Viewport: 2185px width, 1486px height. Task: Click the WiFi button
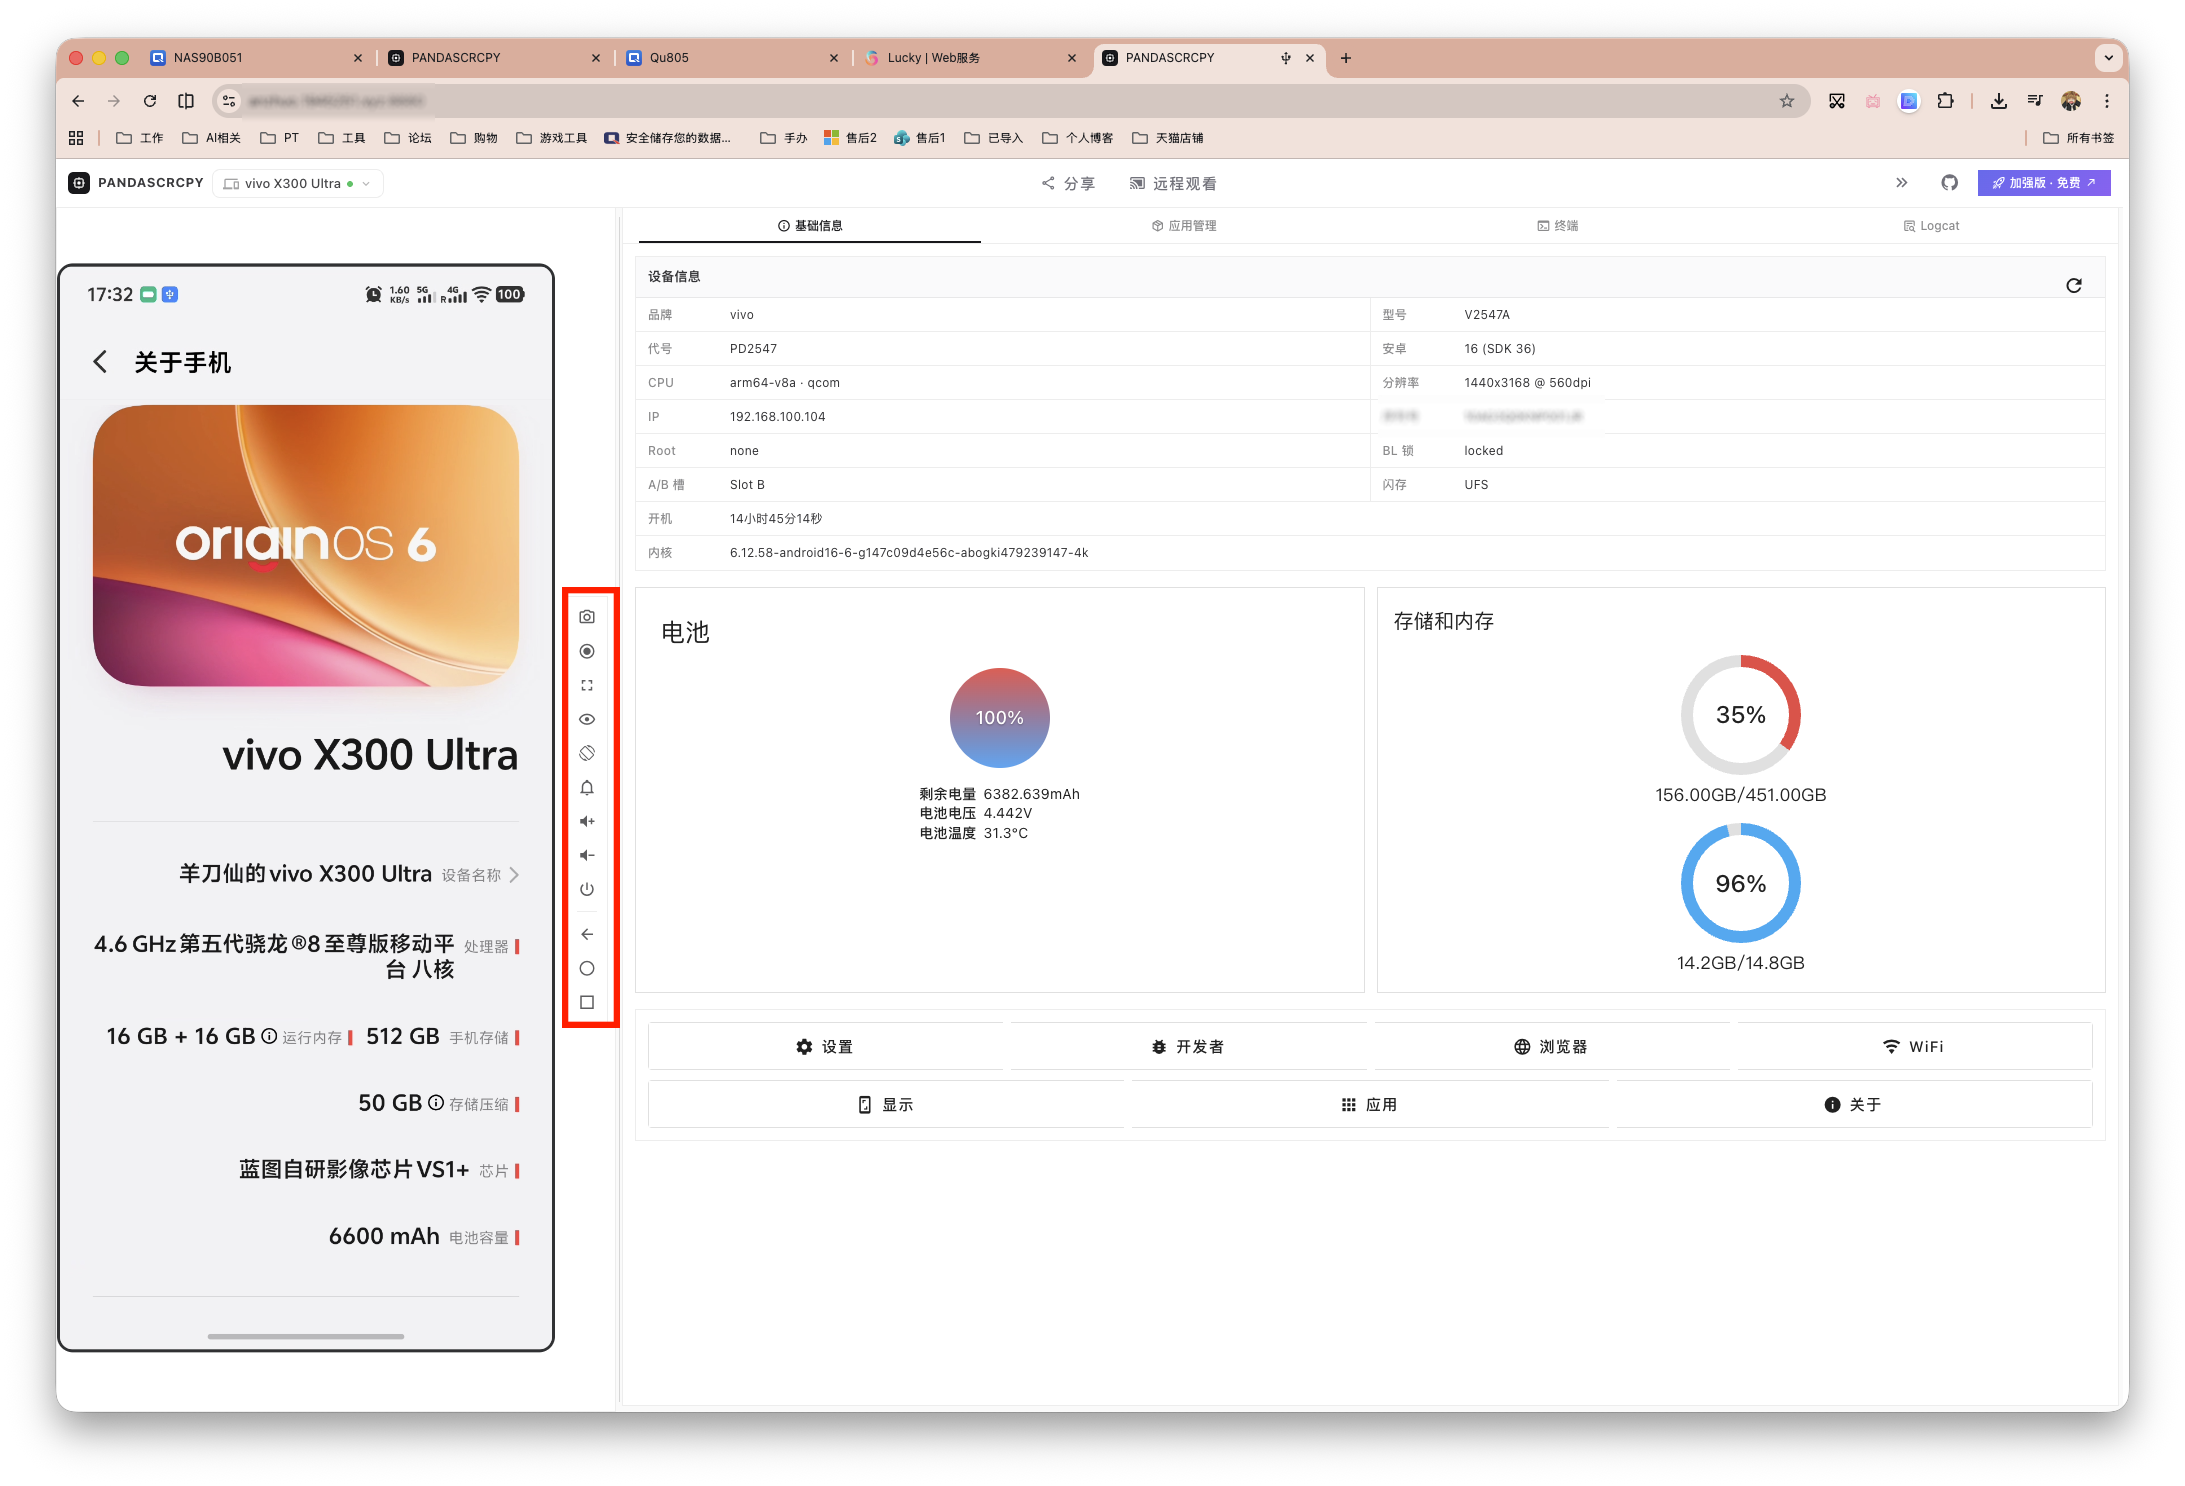[1913, 1046]
